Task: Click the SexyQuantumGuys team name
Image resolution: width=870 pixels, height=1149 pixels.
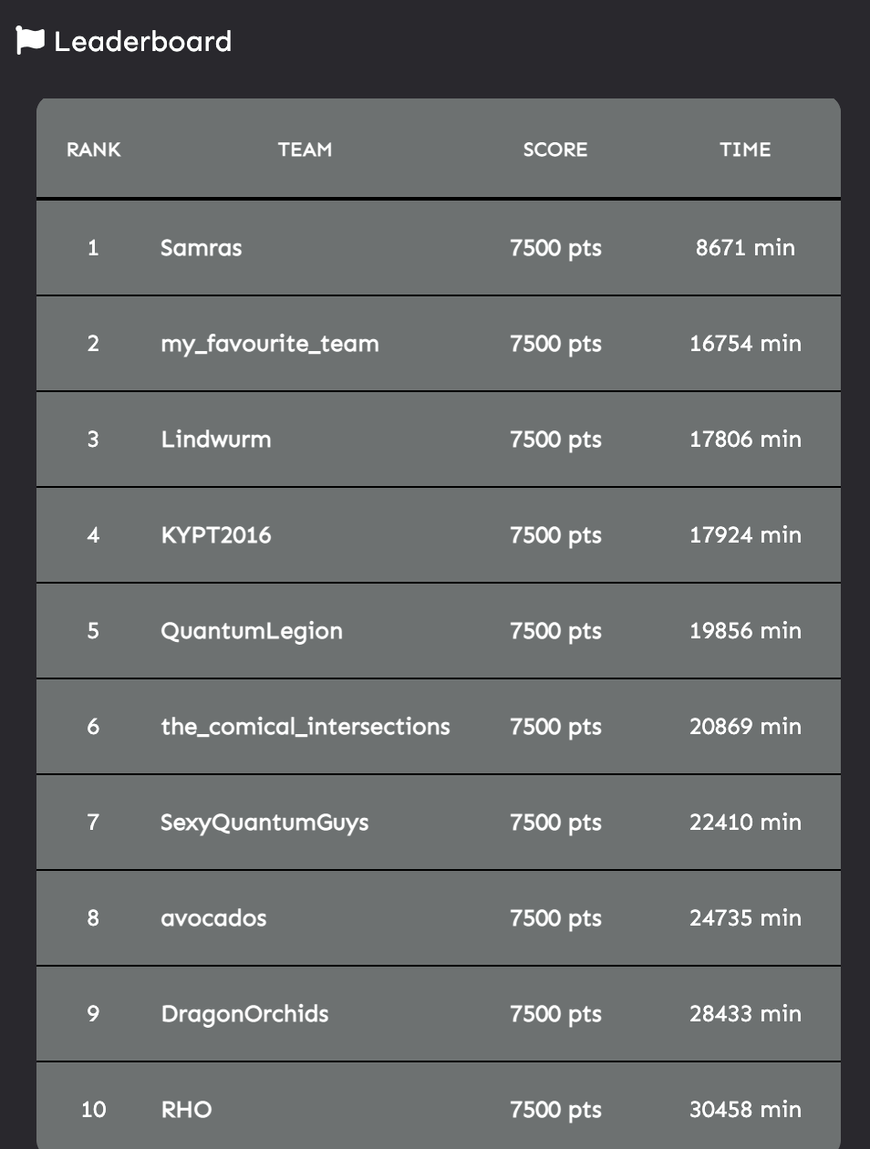Action: coord(265,823)
